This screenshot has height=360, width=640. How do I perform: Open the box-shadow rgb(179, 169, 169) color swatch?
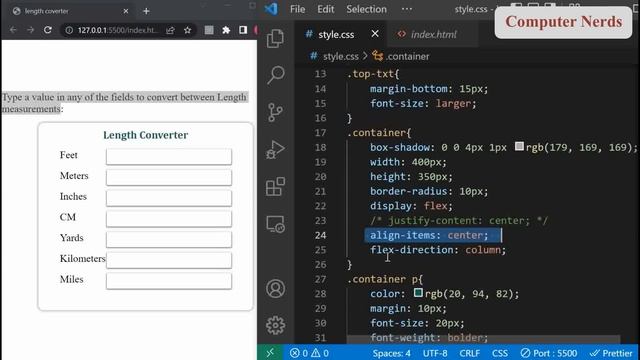[519, 146]
